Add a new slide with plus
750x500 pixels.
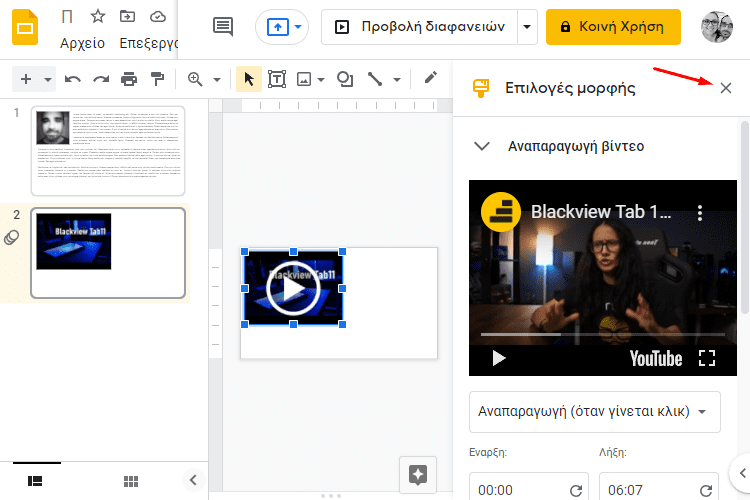(x=26, y=79)
